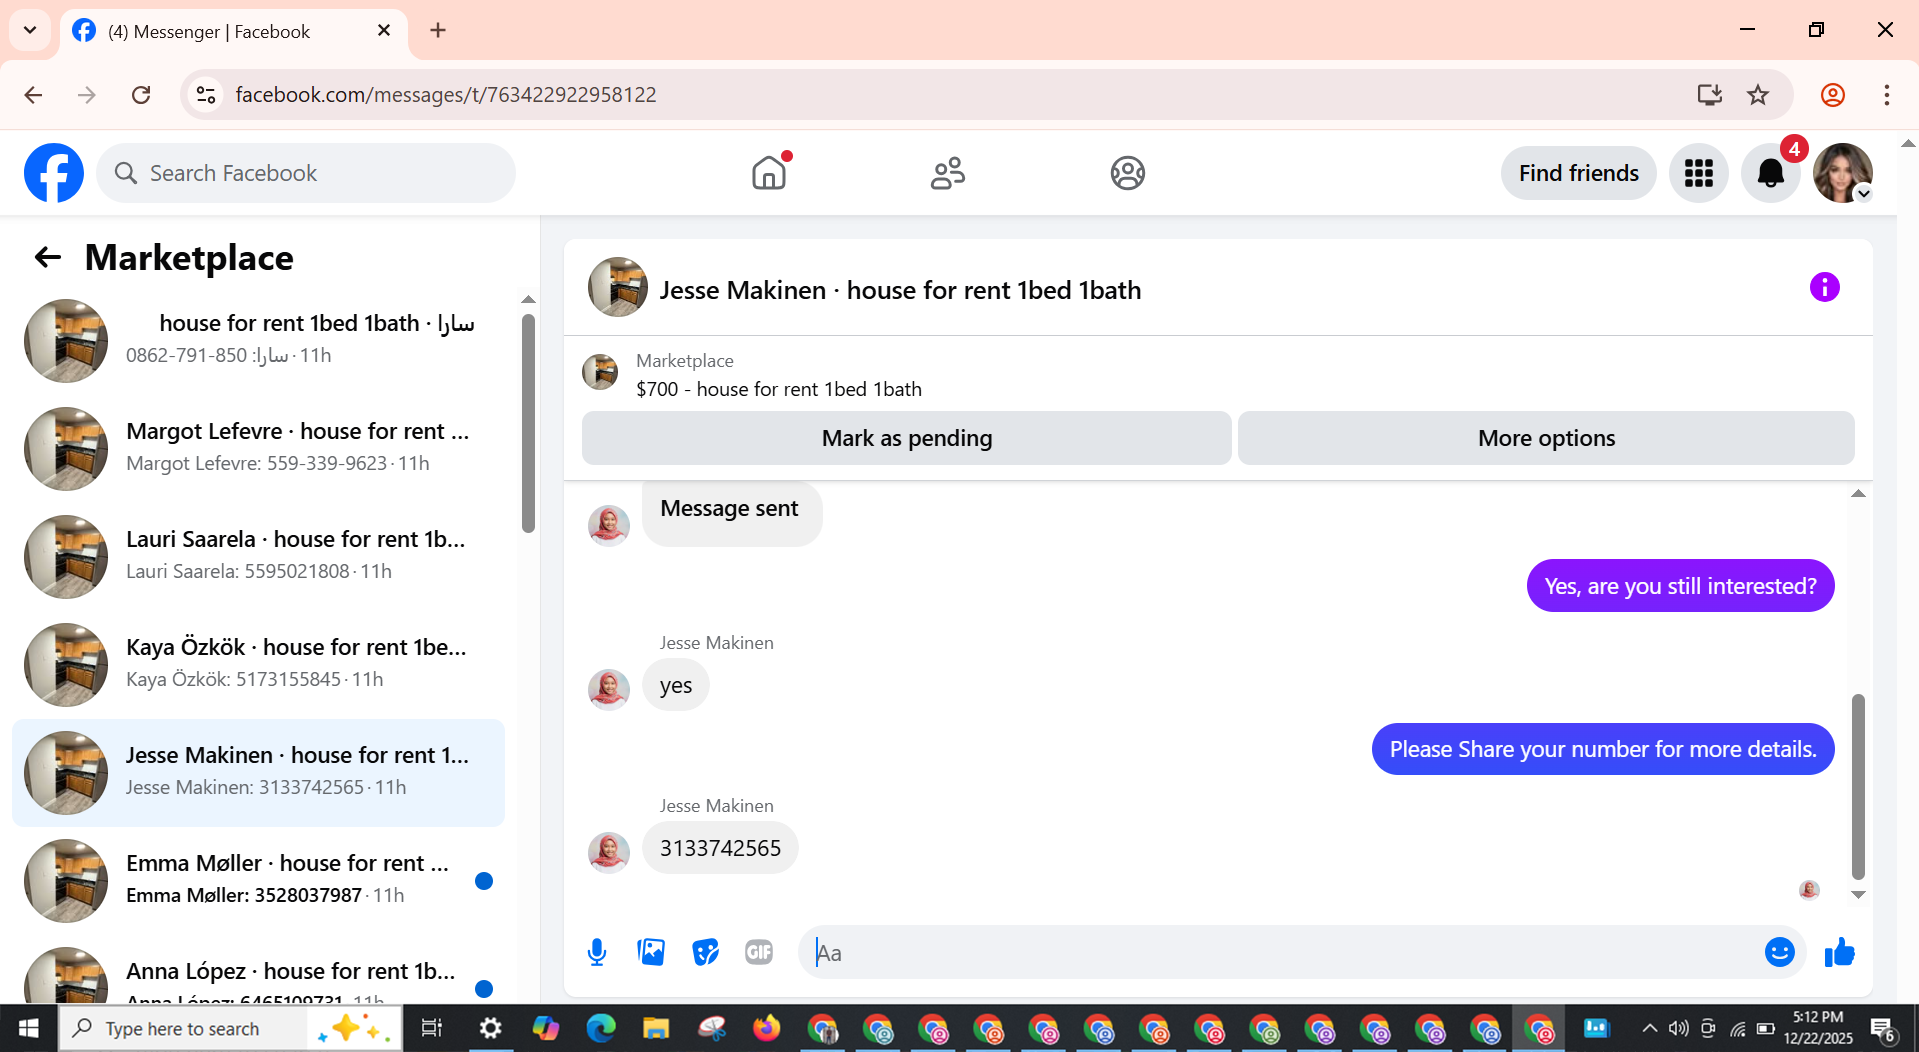Open the سارا house for rent conversation

(x=258, y=340)
